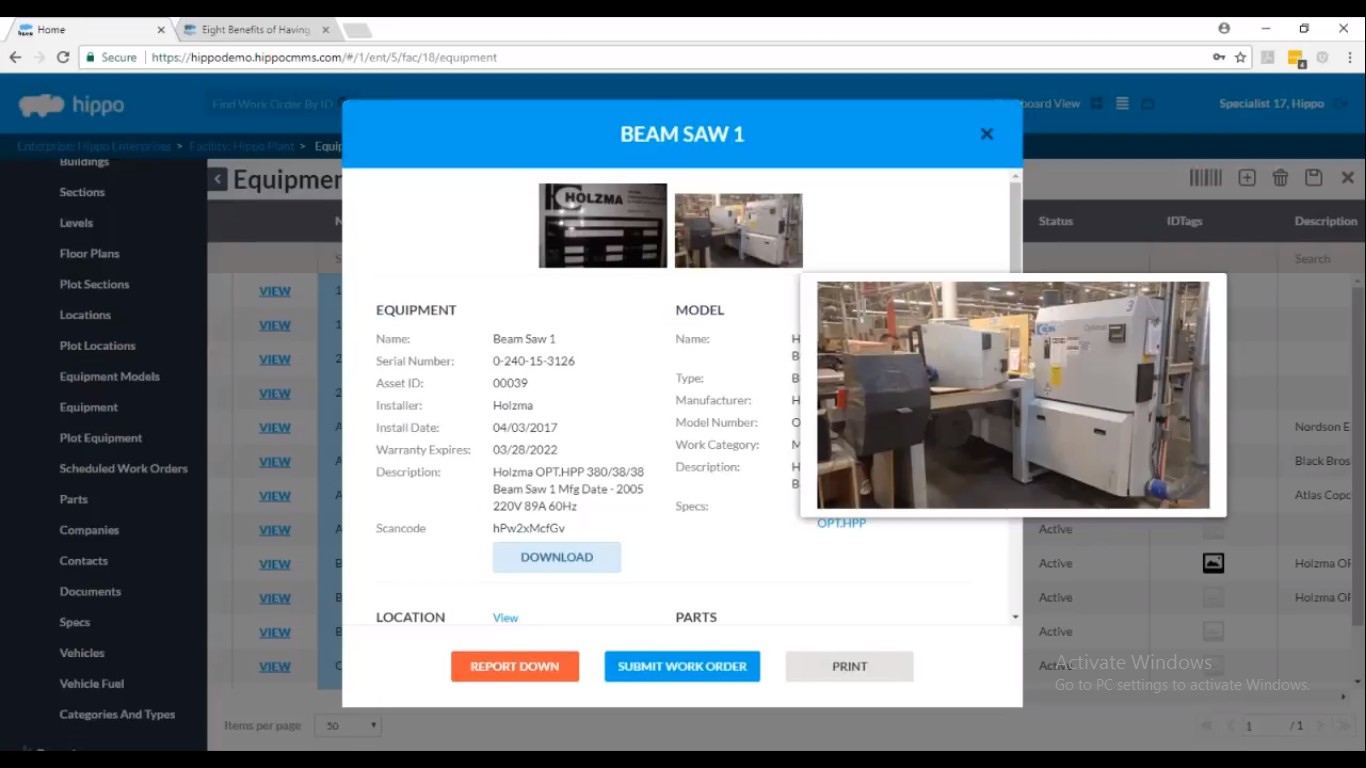Click the add equipment plus icon
The height and width of the screenshot is (768, 1366).
click(x=1247, y=177)
